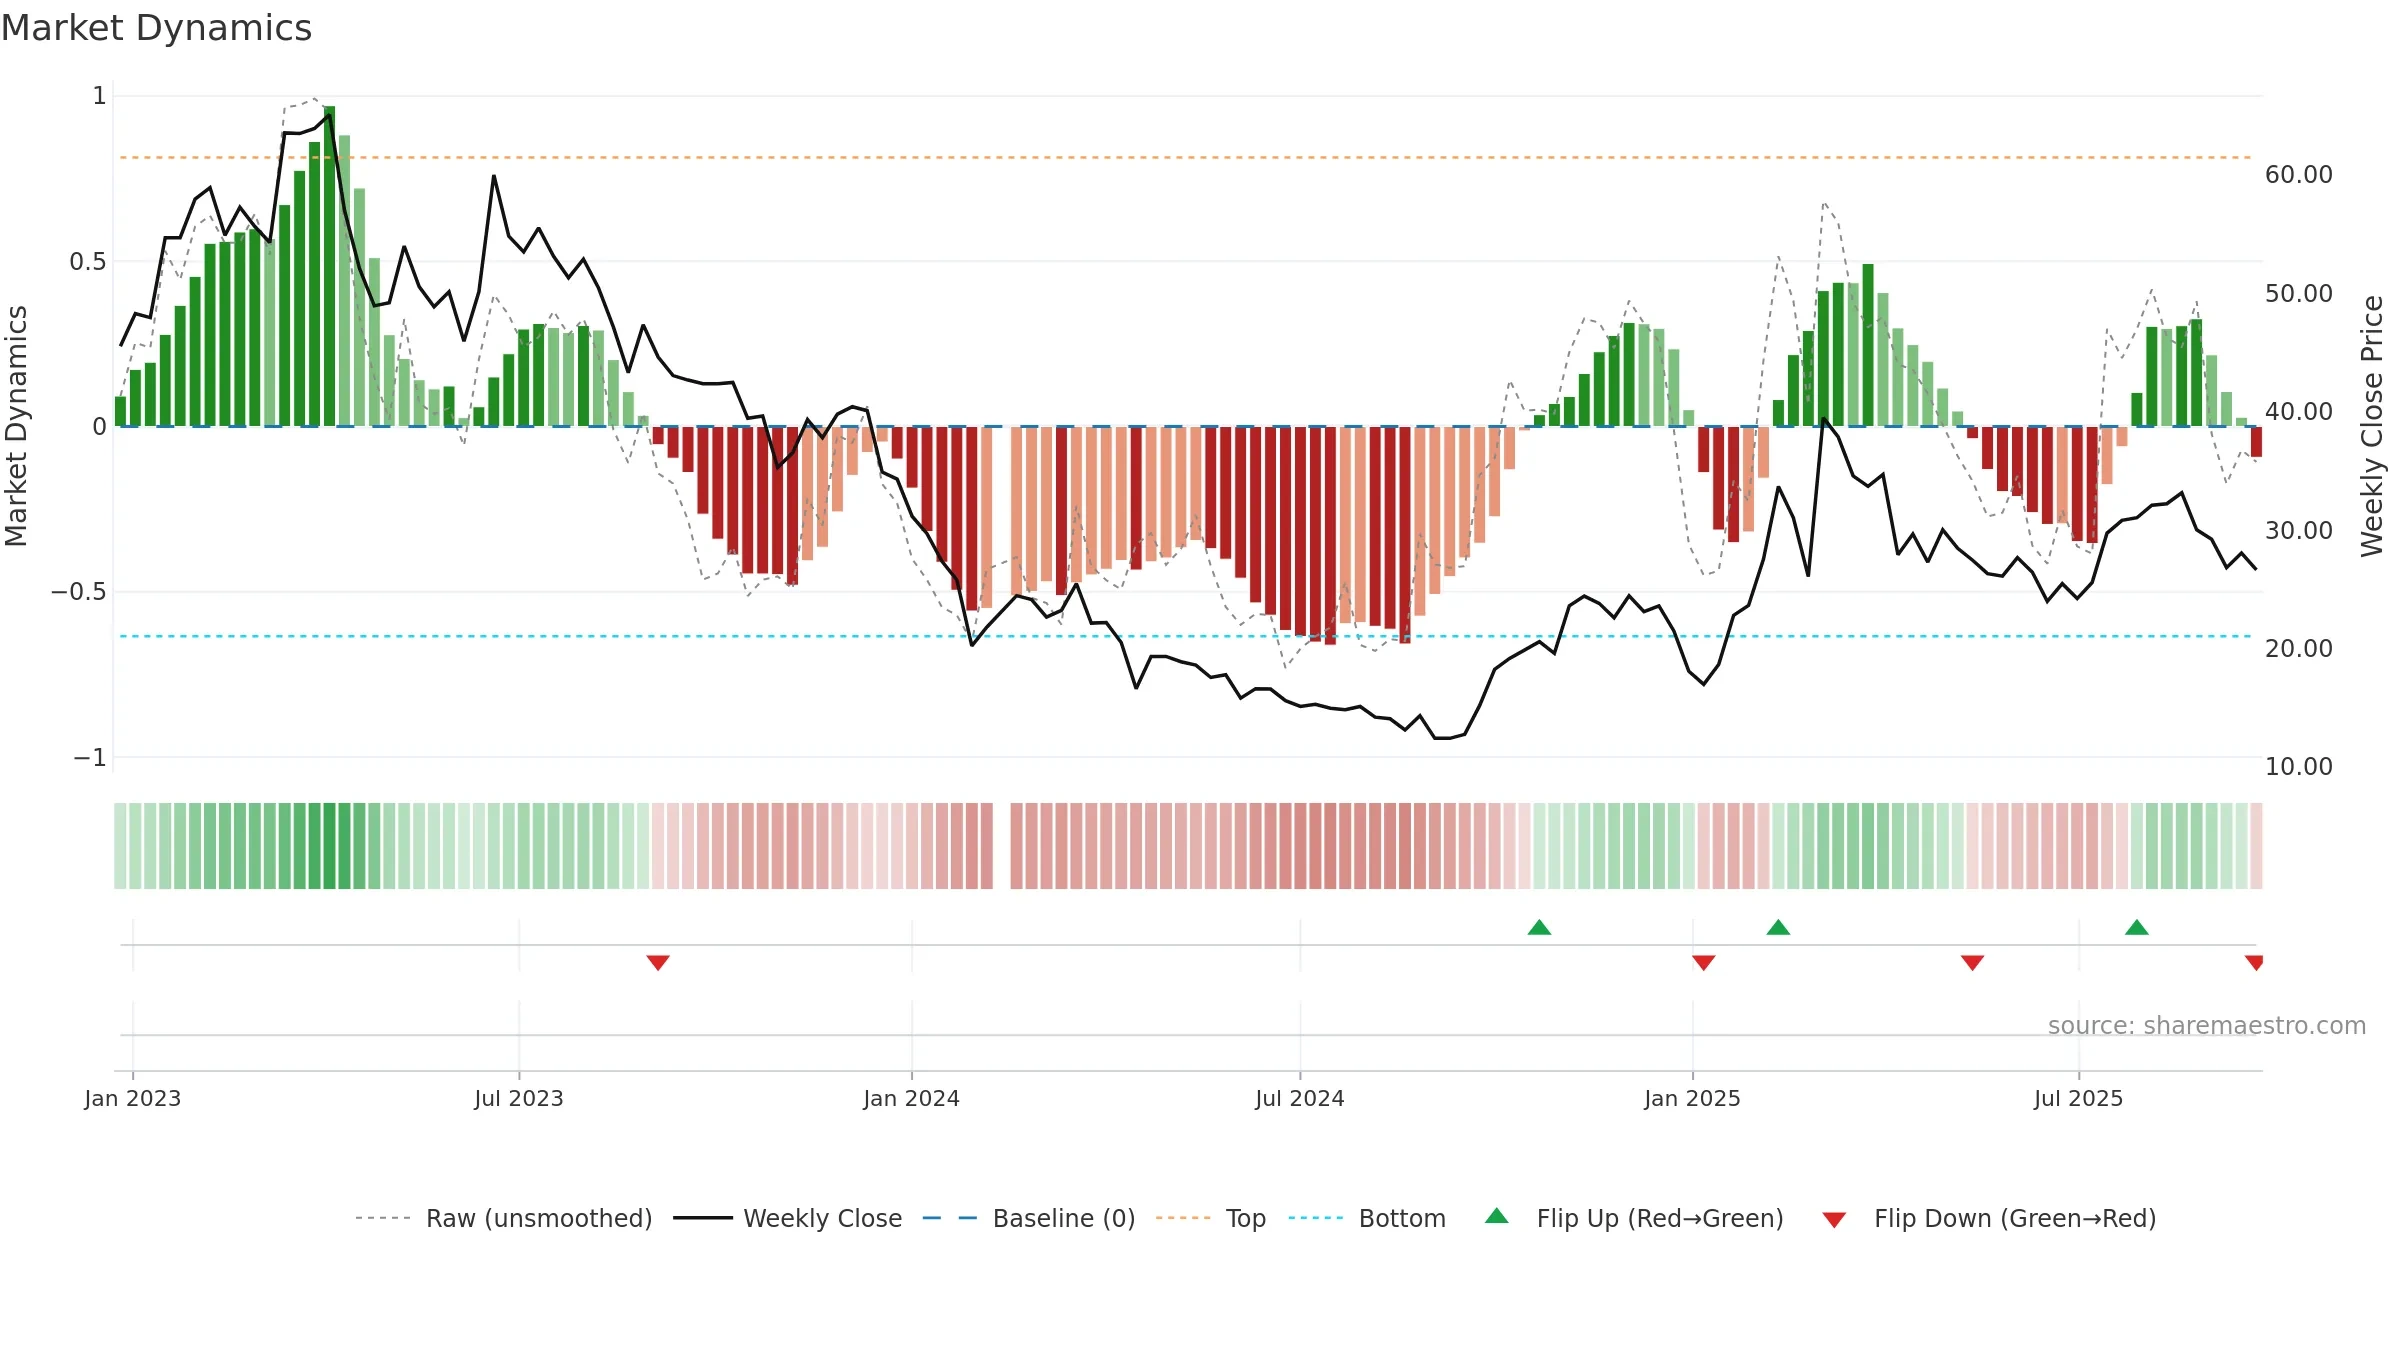Click the −0.5 left axis label
Viewport: 2400px width, 1350px height.
79,592
